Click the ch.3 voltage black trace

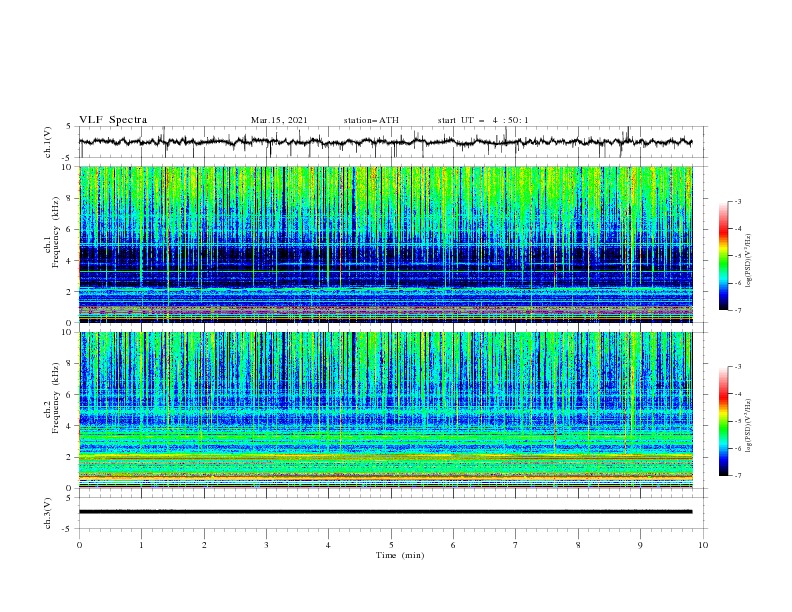pos(385,512)
